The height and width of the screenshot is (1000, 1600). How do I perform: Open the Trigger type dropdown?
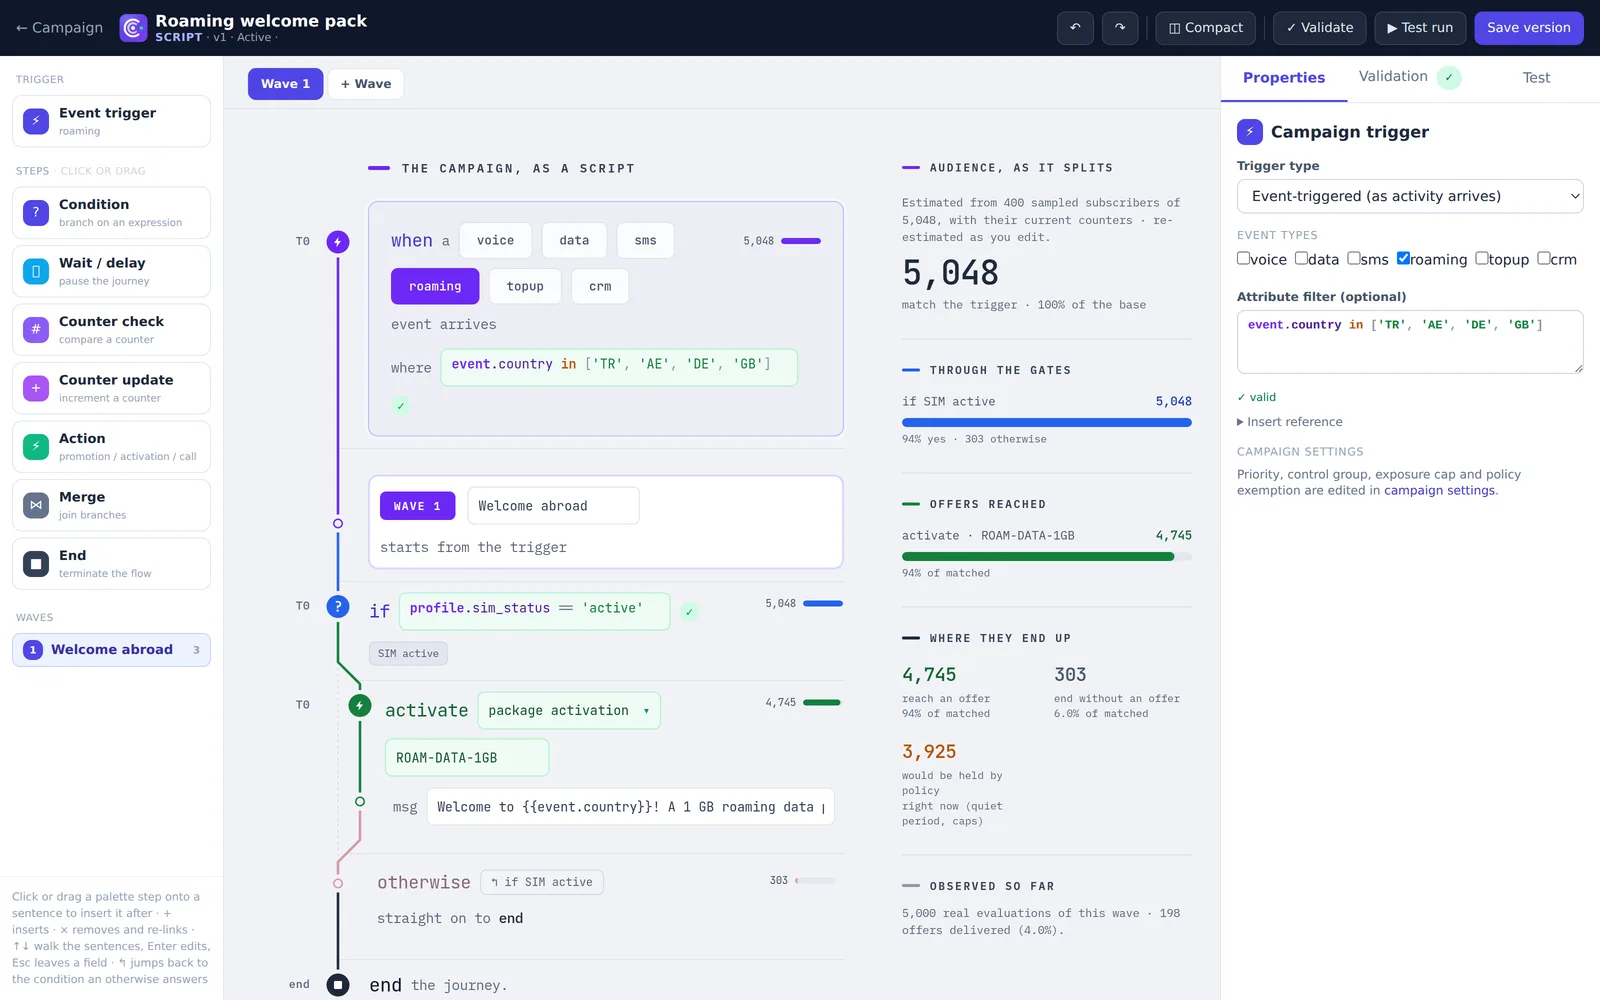click(1410, 196)
